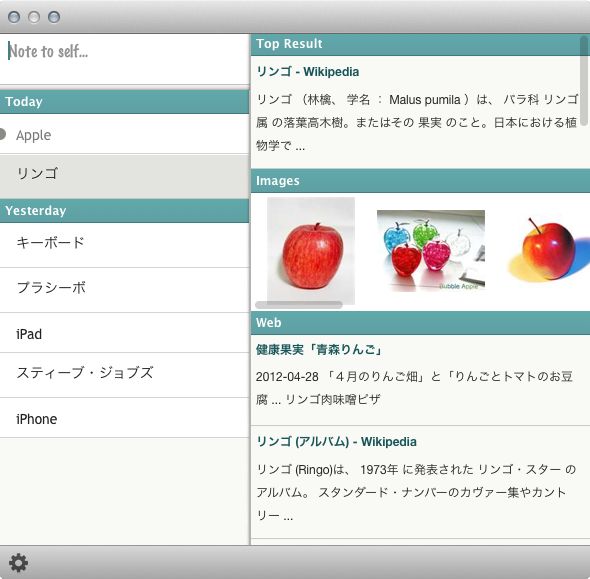
Task: Select the キーボード note
Action: tap(125, 245)
